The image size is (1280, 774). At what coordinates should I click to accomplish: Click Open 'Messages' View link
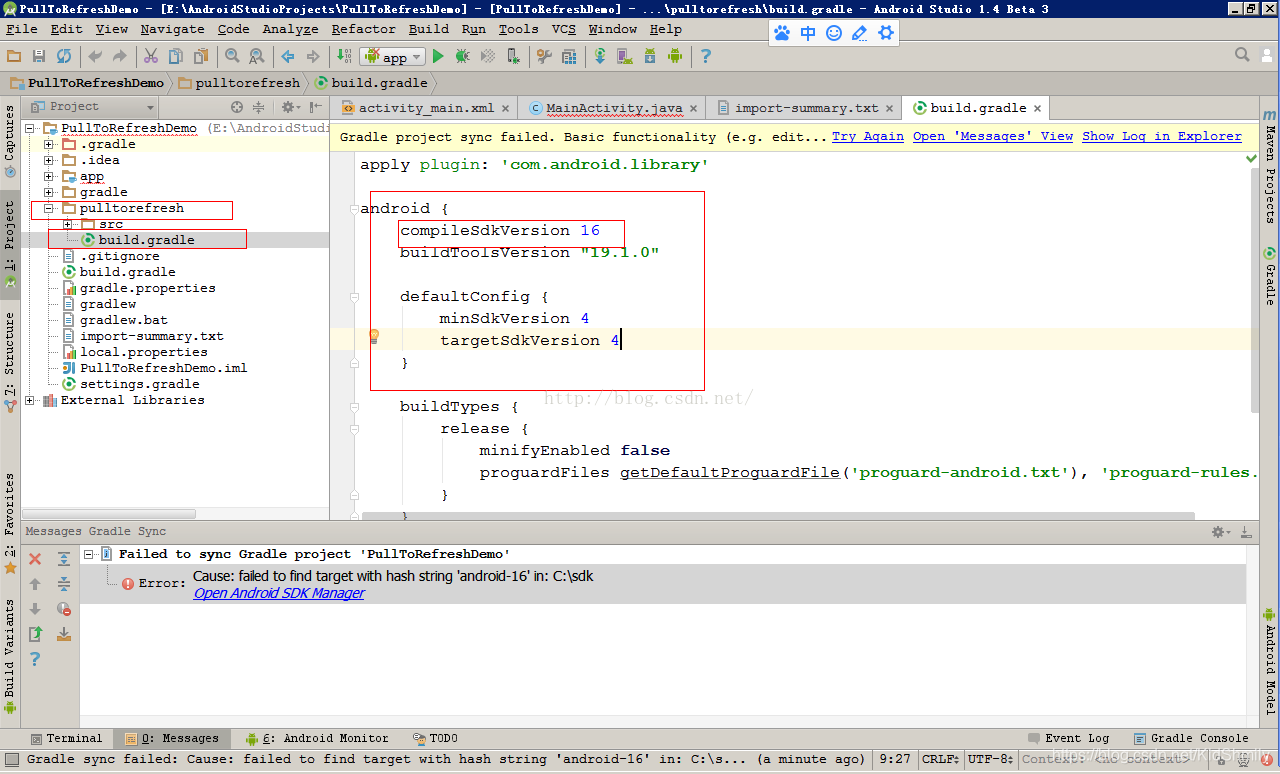(x=993, y=136)
